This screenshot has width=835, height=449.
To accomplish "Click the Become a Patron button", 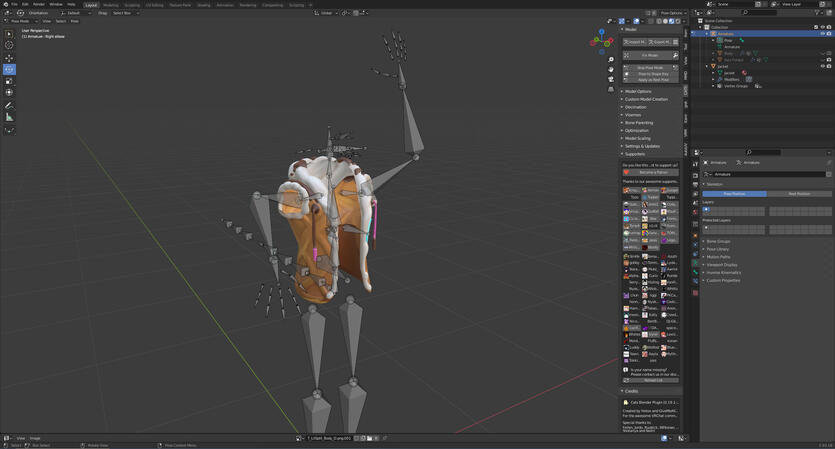I will (x=653, y=172).
